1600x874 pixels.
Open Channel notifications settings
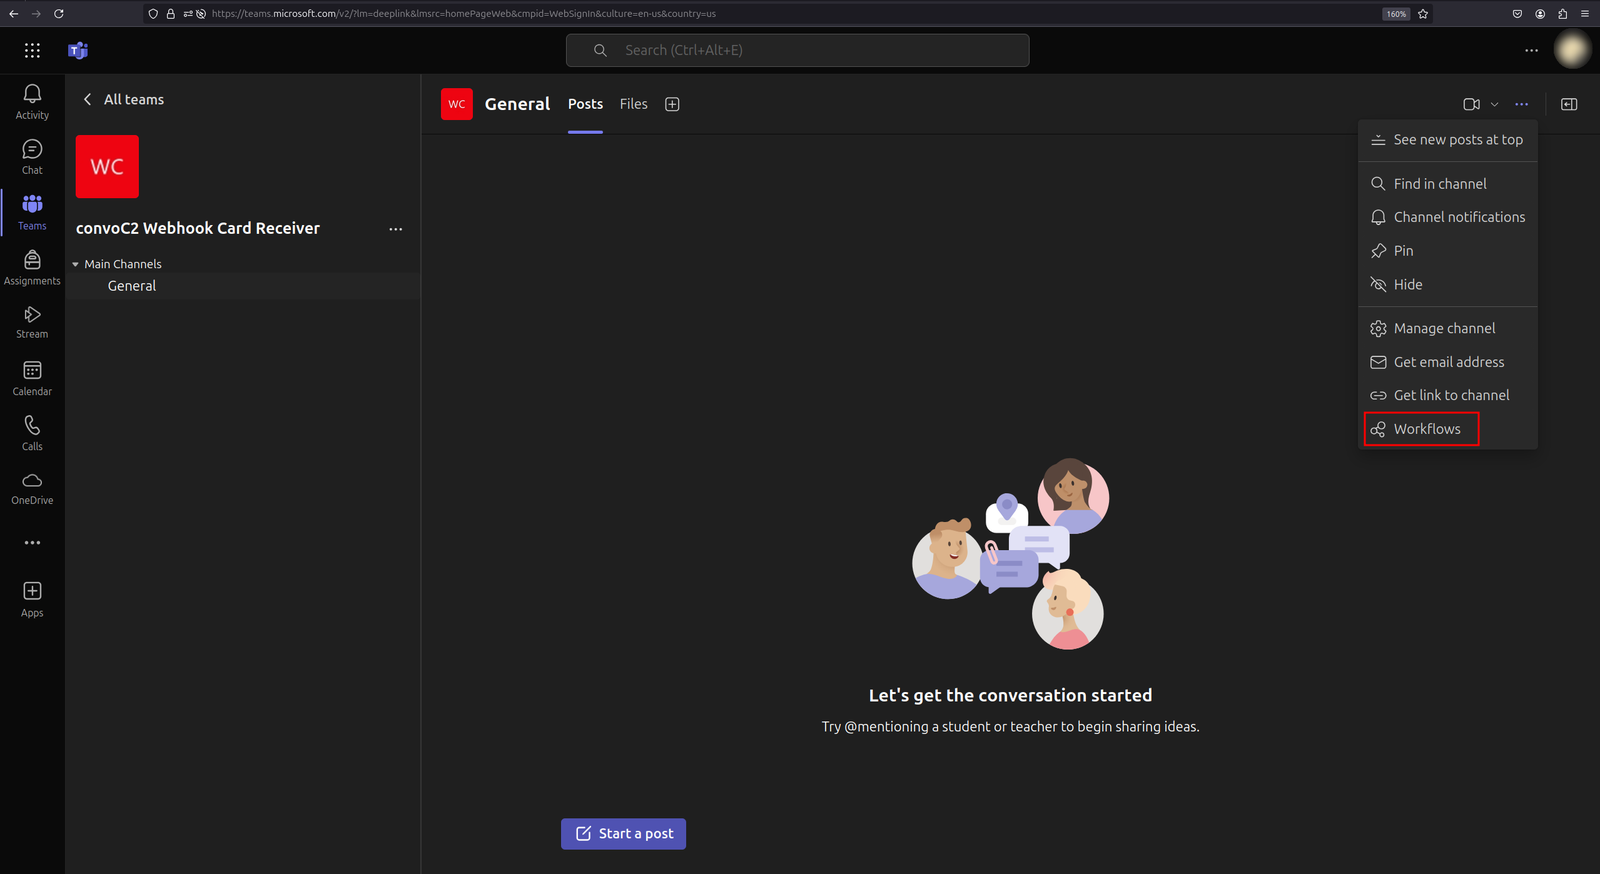tap(1447, 217)
